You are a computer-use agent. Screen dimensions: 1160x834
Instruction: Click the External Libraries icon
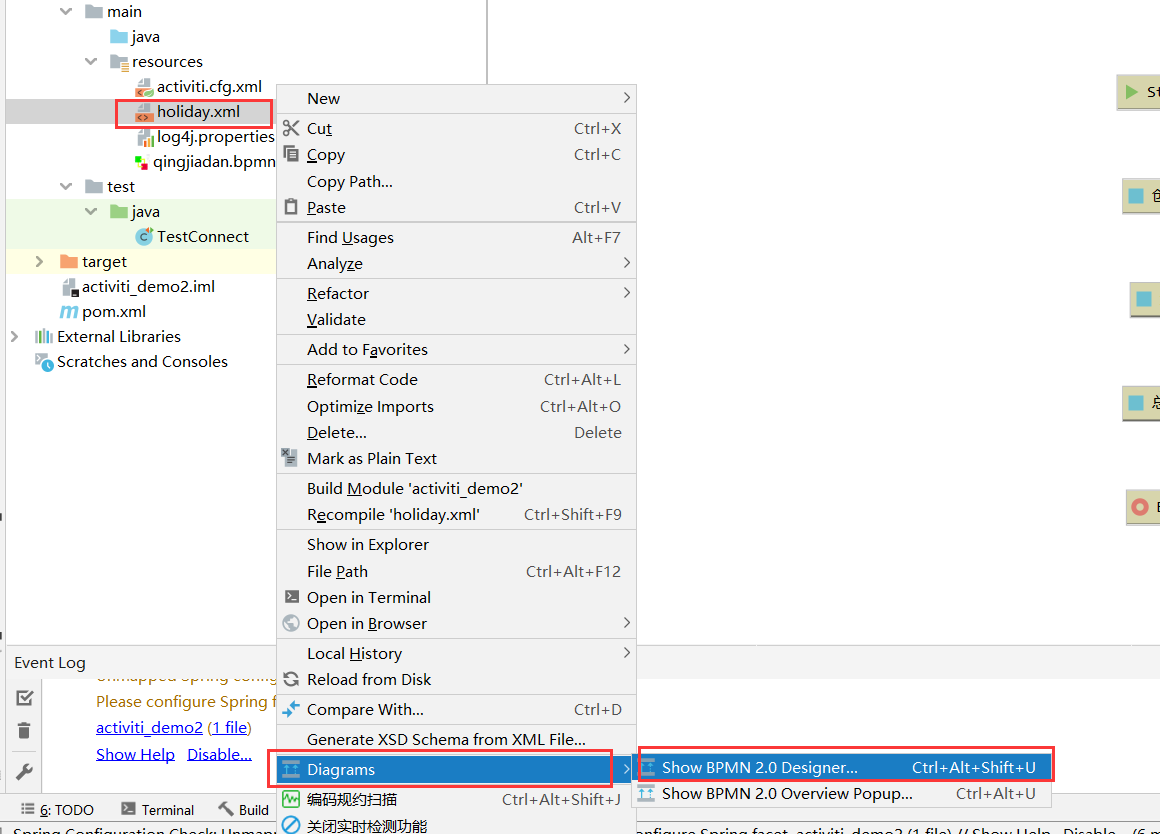[x=44, y=337]
